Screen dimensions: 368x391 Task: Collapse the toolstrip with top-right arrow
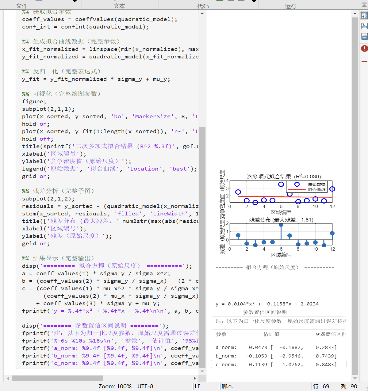pyautogui.click(x=364, y=5)
